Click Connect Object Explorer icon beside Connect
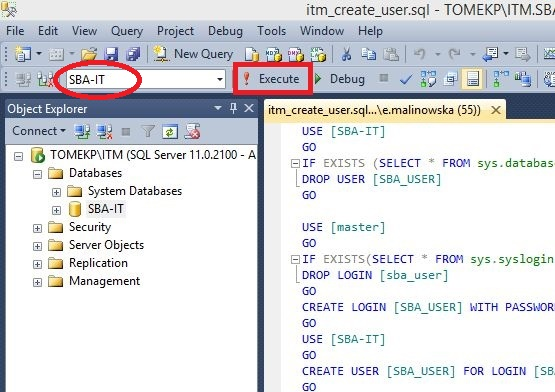This screenshot has height=392, width=555. click(x=82, y=132)
